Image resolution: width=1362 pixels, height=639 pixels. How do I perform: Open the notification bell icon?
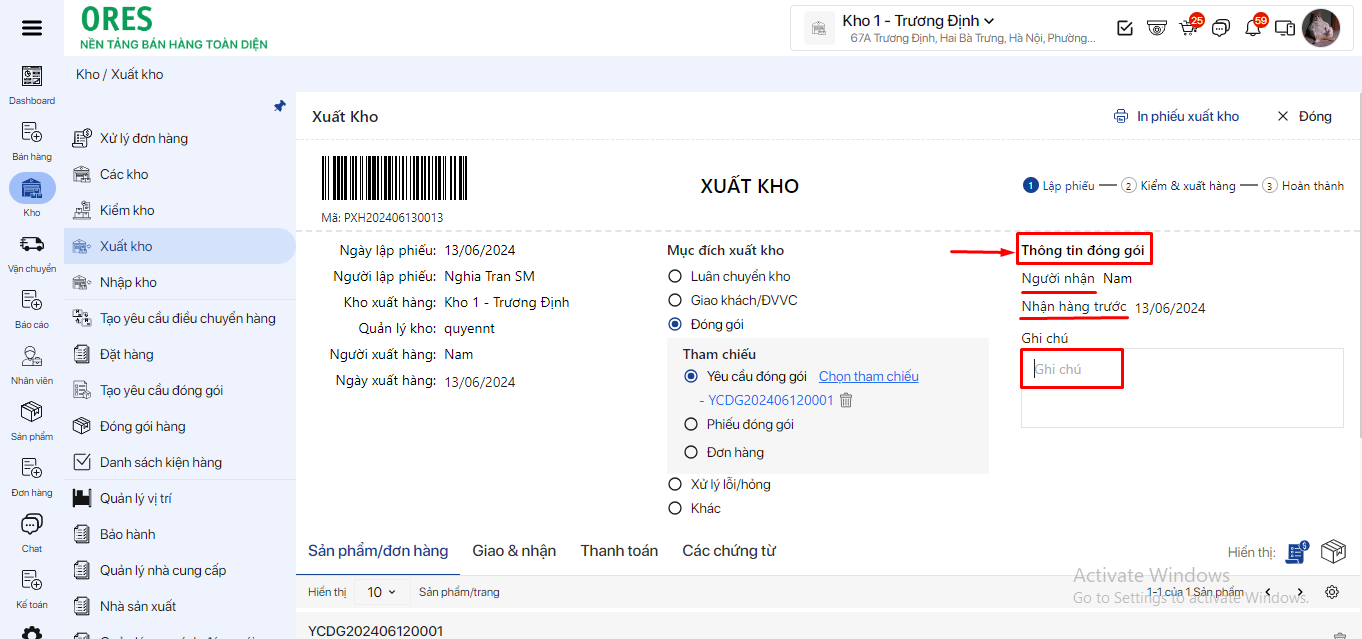point(1252,28)
